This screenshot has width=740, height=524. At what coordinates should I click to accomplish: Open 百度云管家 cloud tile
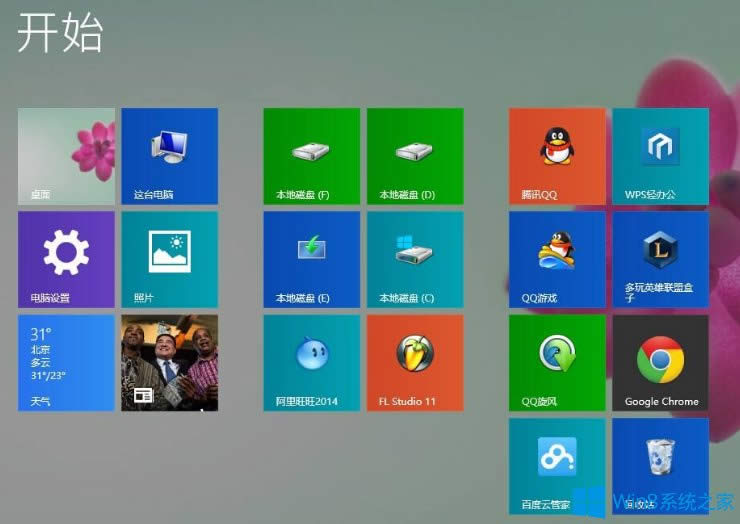coord(557,465)
